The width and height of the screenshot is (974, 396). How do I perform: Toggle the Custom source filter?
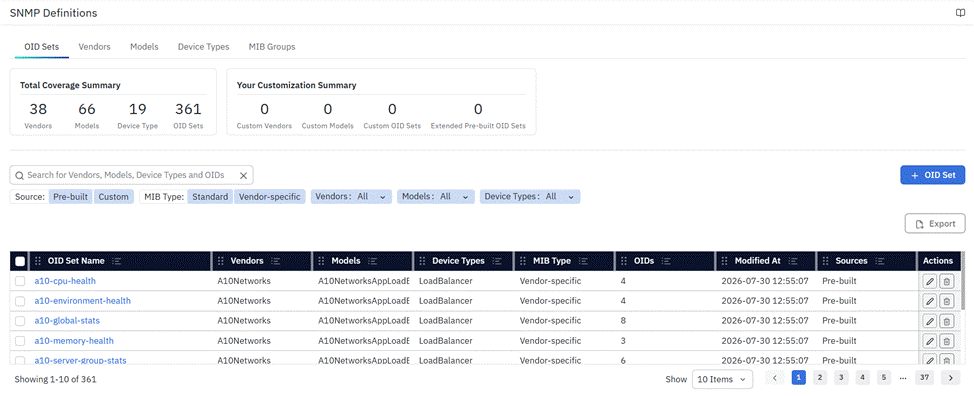coord(114,197)
